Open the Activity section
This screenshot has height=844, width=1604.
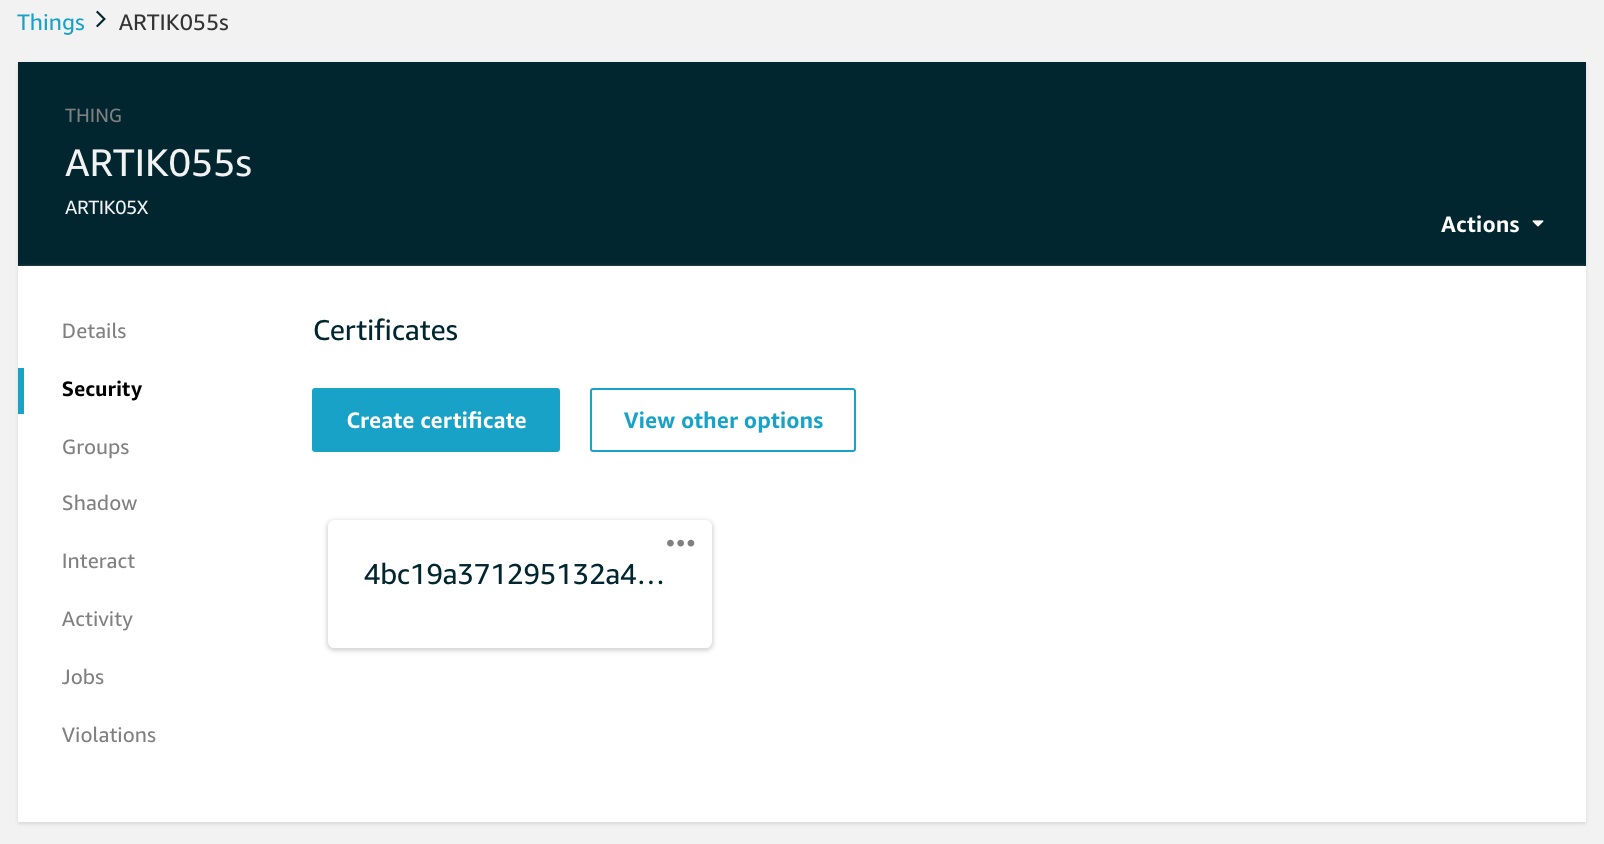click(x=97, y=619)
